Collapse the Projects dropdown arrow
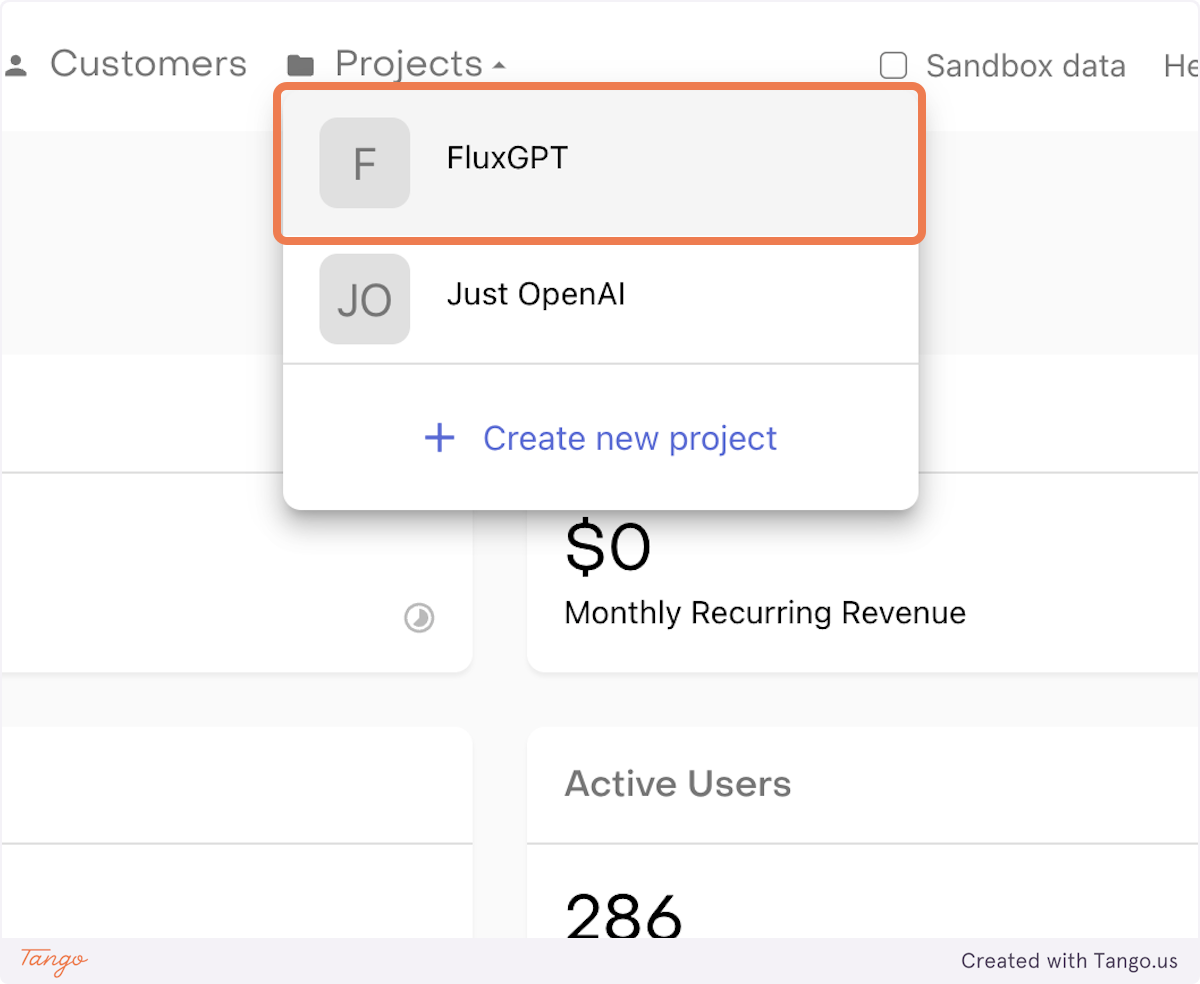 (x=499, y=66)
